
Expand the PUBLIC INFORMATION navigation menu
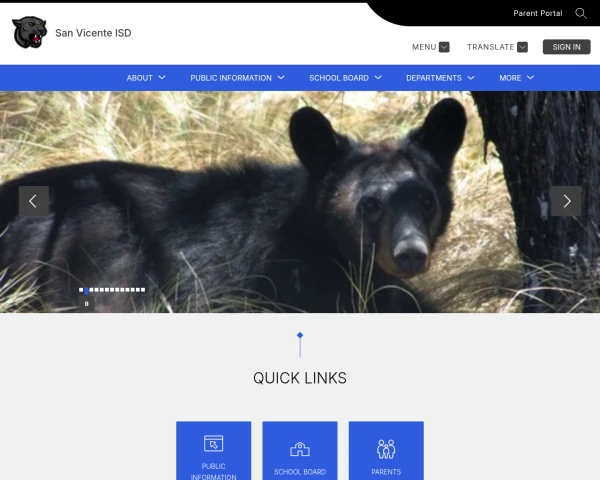pyautogui.click(x=237, y=78)
